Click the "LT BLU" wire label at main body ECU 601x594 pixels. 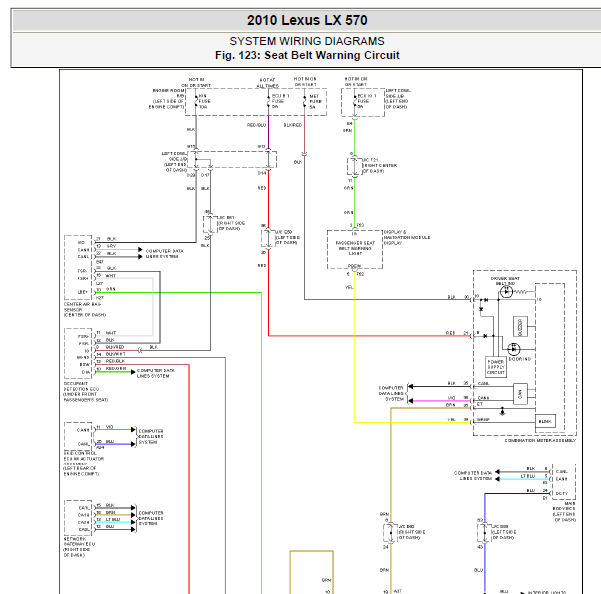click(x=527, y=476)
